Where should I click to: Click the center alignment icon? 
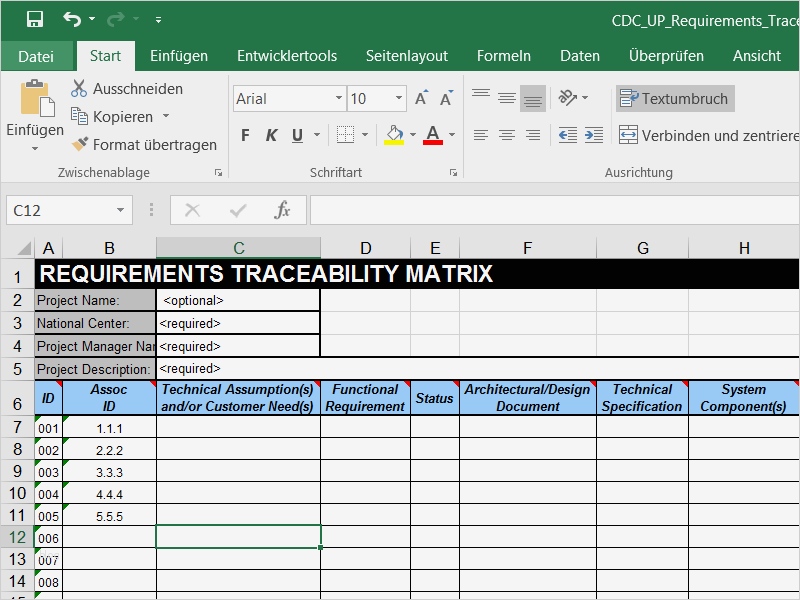click(x=508, y=134)
